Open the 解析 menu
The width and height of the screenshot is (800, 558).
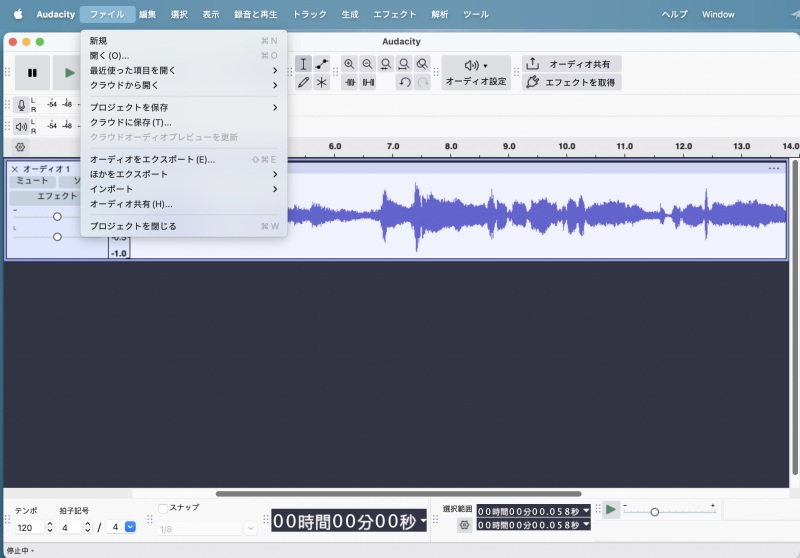click(440, 14)
